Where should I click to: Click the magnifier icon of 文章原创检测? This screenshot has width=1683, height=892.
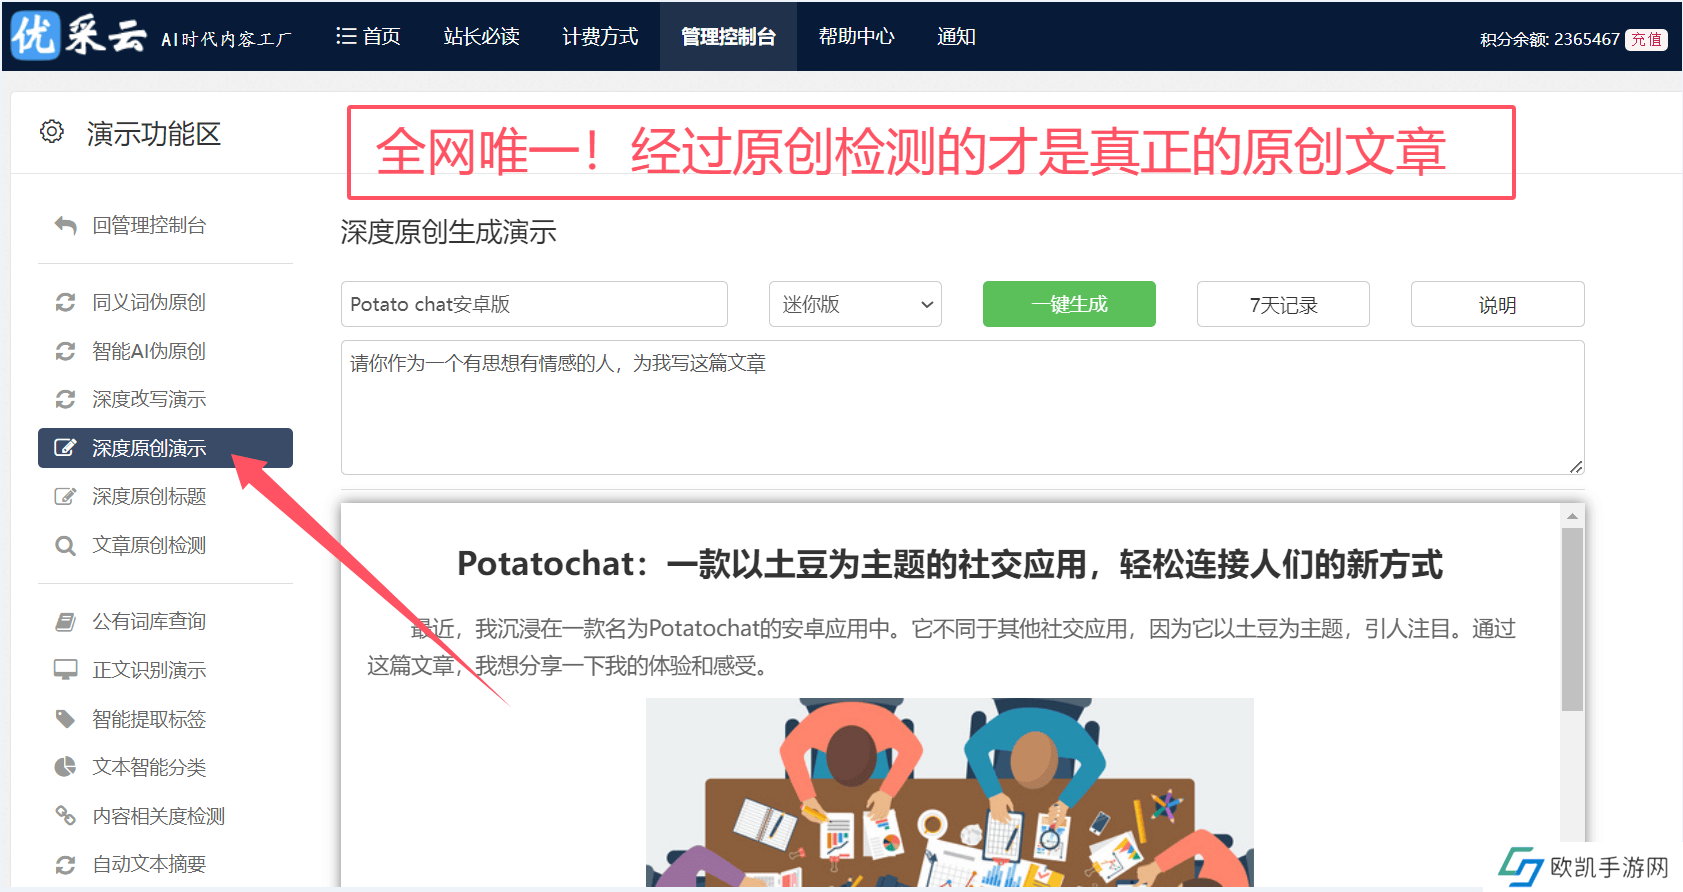pyautogui.click(x=65, y=545)
